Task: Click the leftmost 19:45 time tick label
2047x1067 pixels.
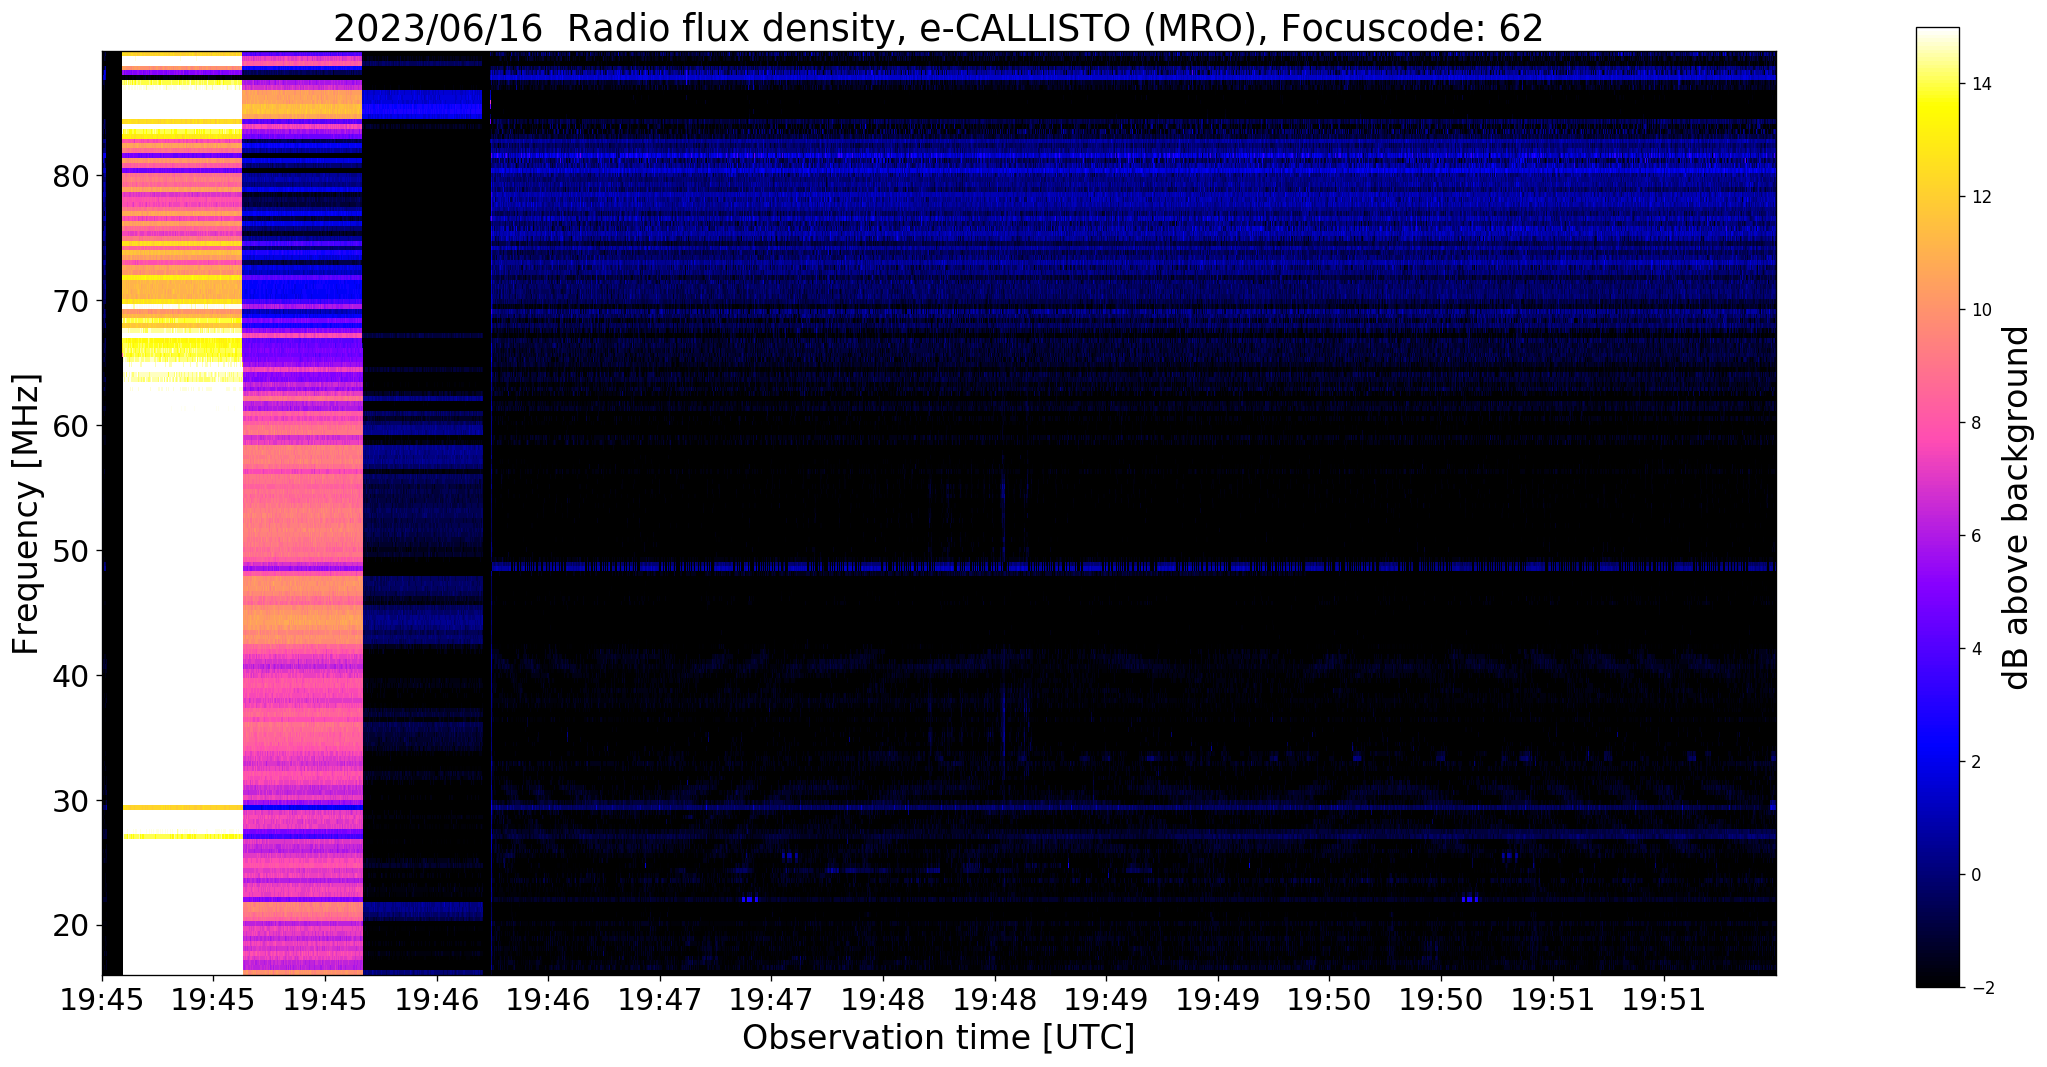Action: click(x=102, y=998)
